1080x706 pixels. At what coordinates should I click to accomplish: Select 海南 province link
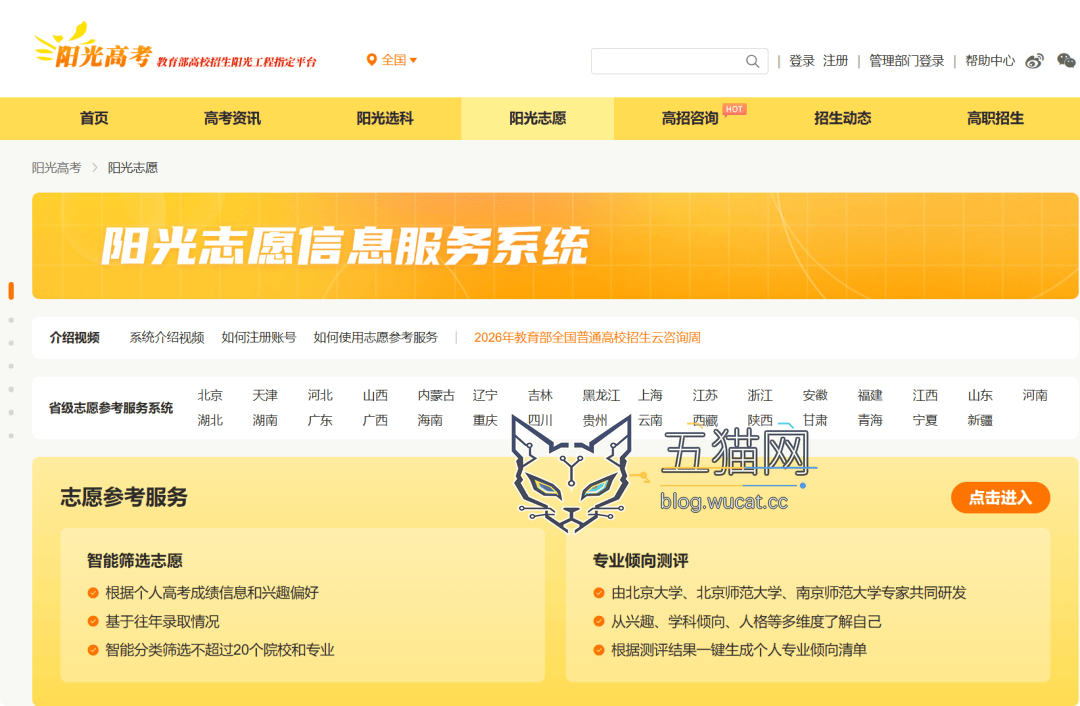[430, 420]
